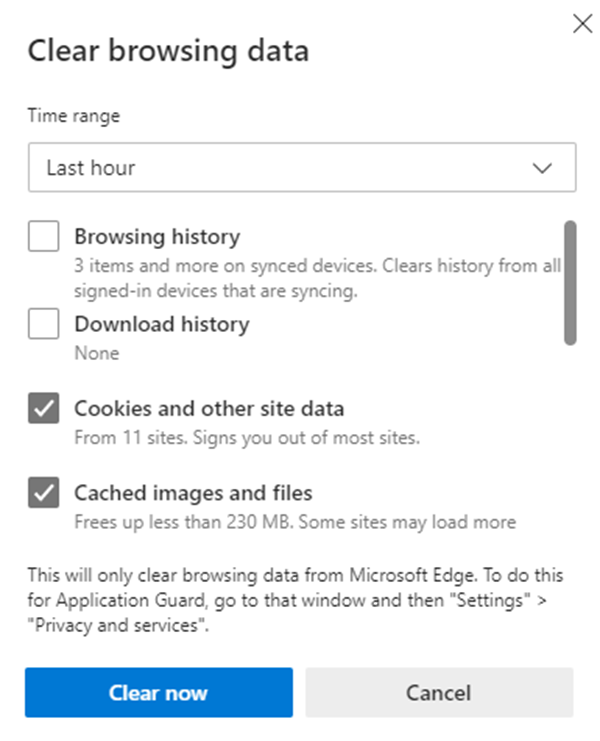Close the Clear browsing data dialog
This screenshot has height=741, width=600.
(582, 24)
